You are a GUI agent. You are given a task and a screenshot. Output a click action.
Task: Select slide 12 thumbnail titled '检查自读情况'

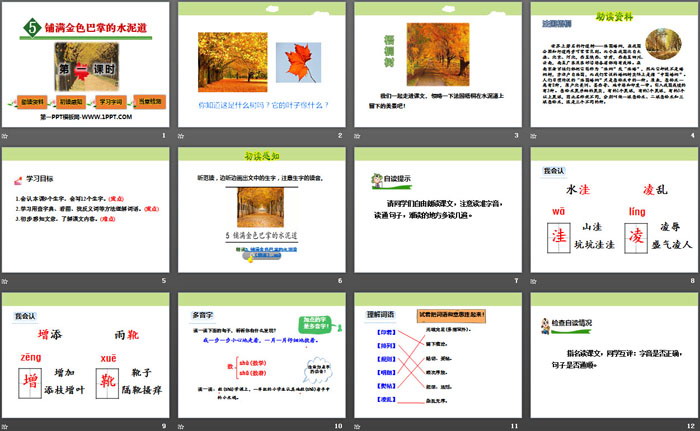click(x=614, y=356)
